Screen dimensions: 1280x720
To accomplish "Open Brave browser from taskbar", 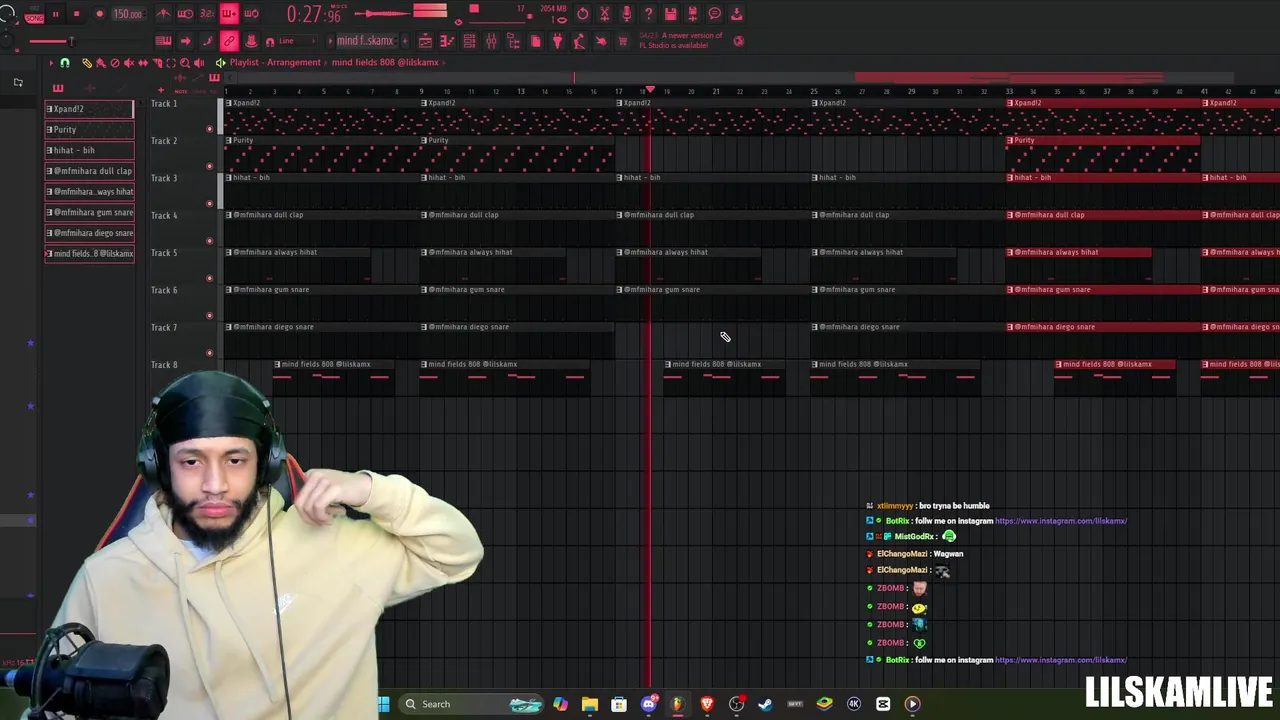I will click(707, 704).
